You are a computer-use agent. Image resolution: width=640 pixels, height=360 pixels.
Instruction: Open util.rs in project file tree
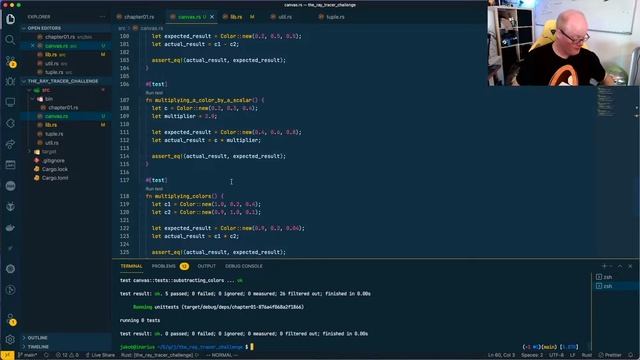click(65, 143)
